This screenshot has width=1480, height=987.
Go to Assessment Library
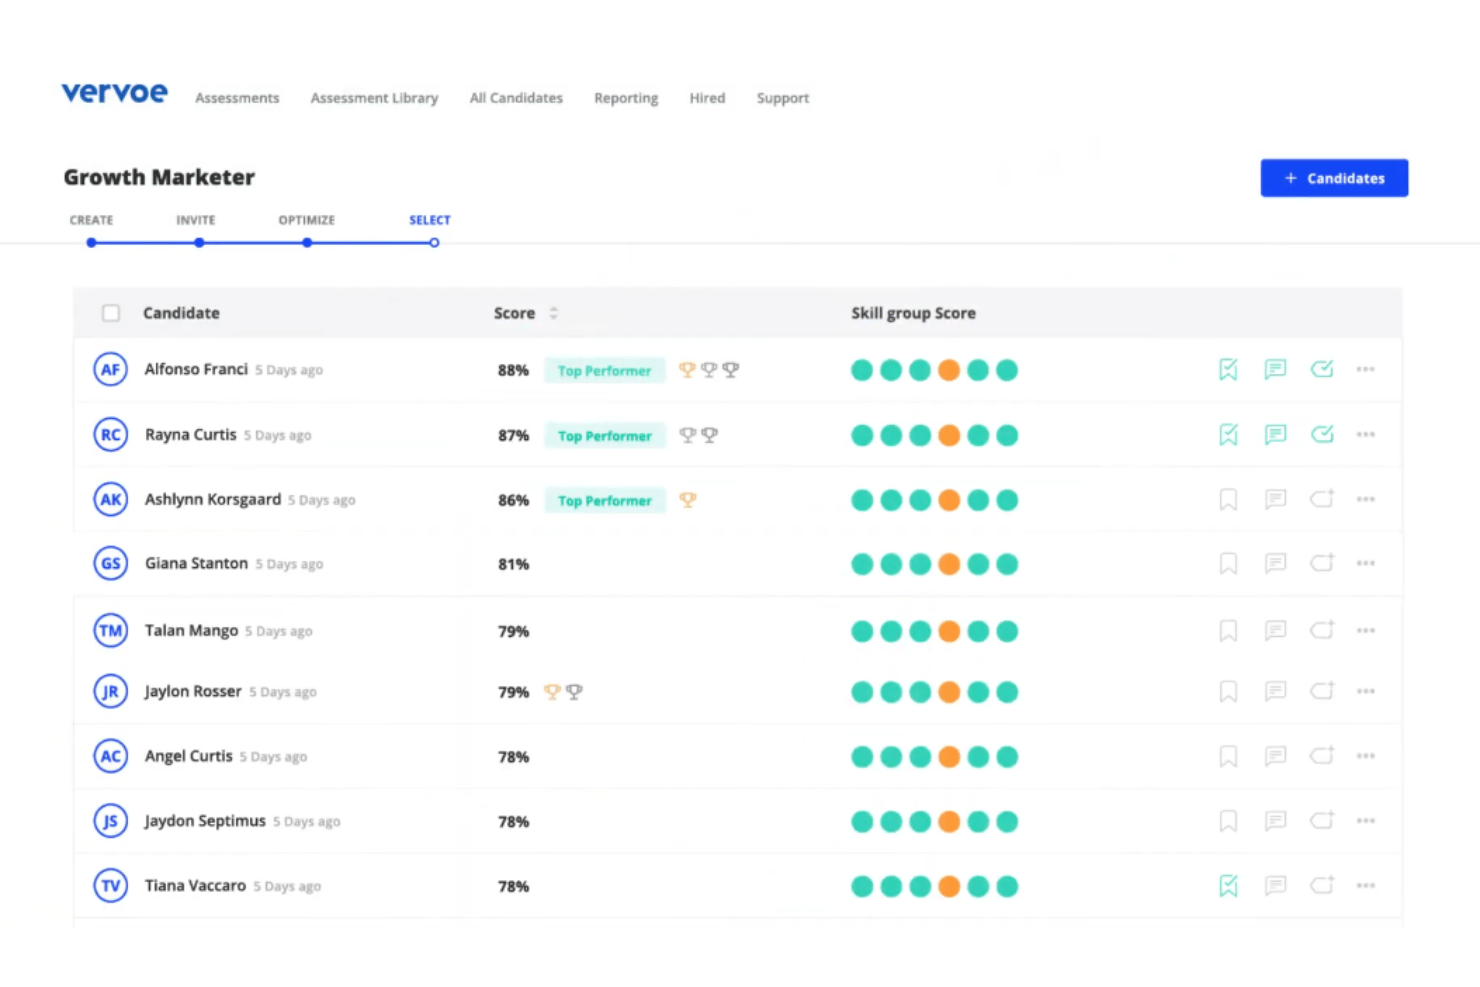point(374,98)
